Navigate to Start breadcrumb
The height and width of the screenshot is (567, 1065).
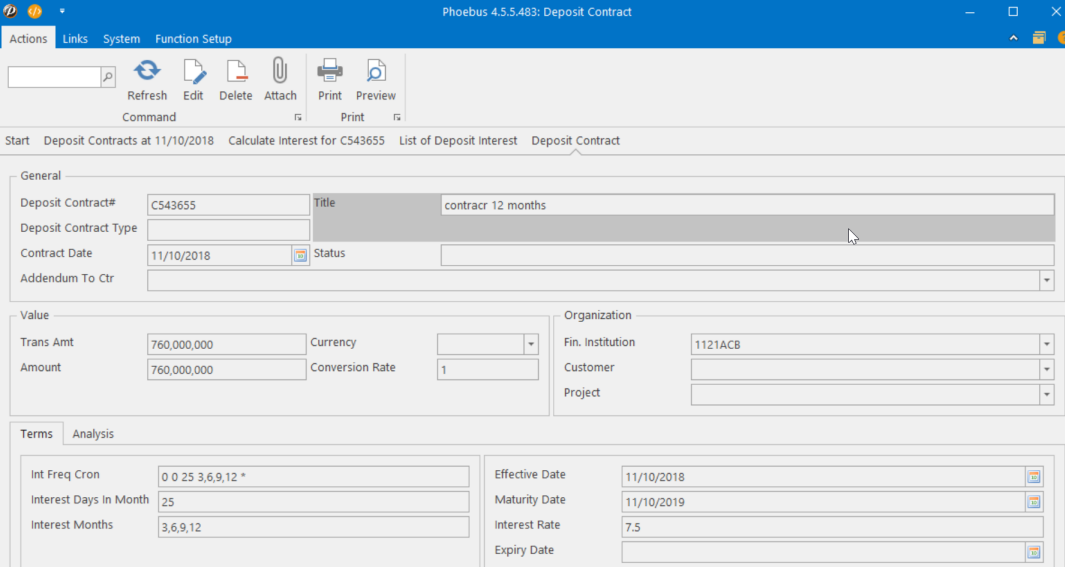point(17,141)
